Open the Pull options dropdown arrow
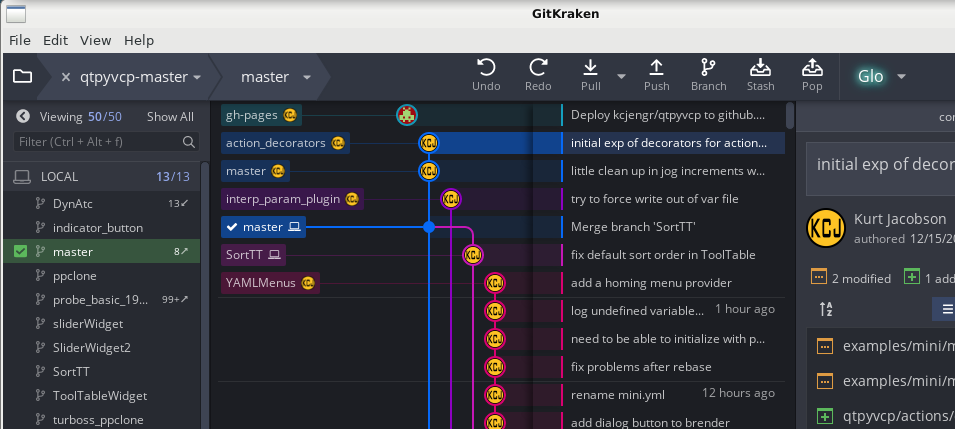 coord(621,76)
